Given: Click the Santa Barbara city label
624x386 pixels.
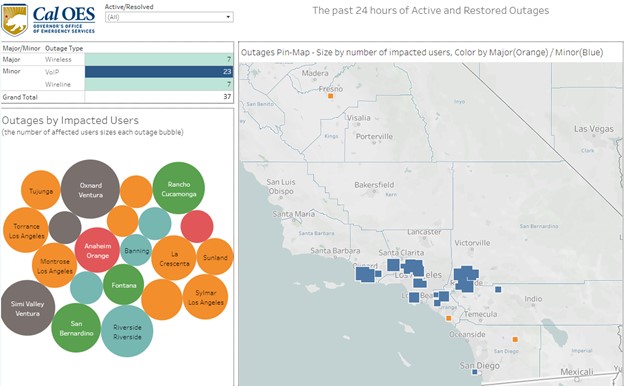Looking at the screenshot, I should point(335,251).
